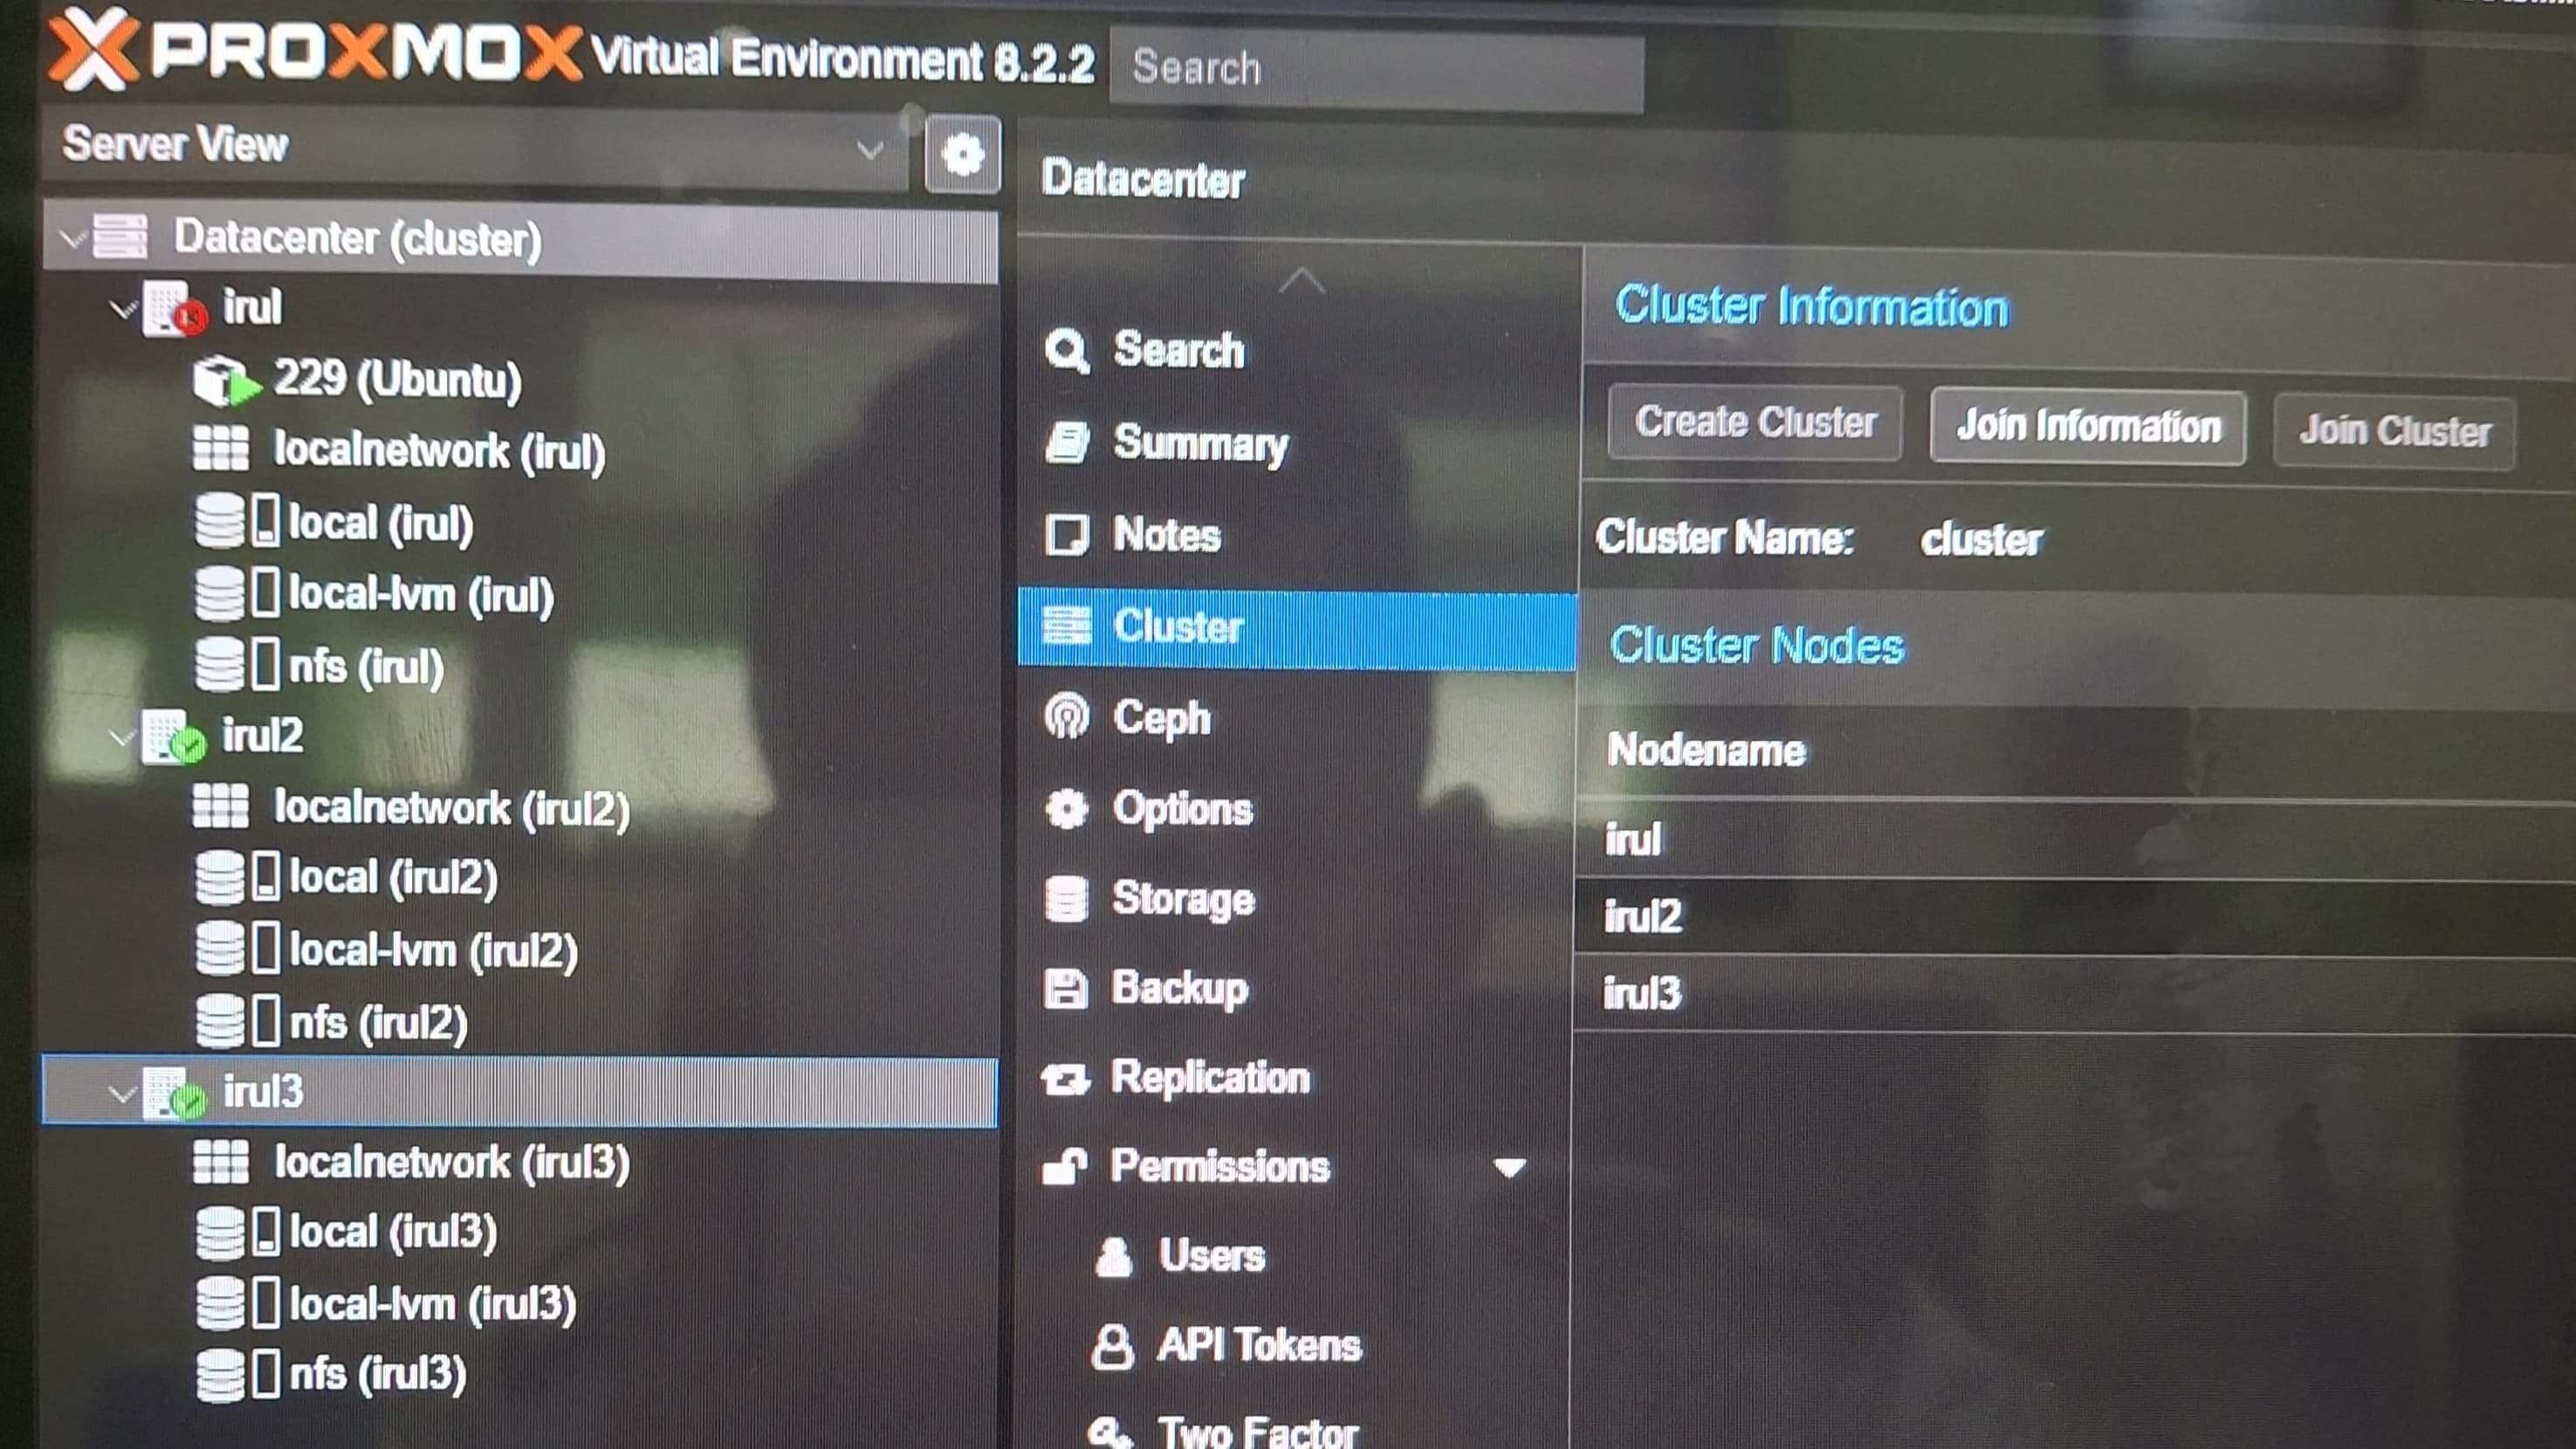The height and width of the screenshot is (1449, 2576).
Task: Click the Backup icon
Action: click(x=1065, y=988)
